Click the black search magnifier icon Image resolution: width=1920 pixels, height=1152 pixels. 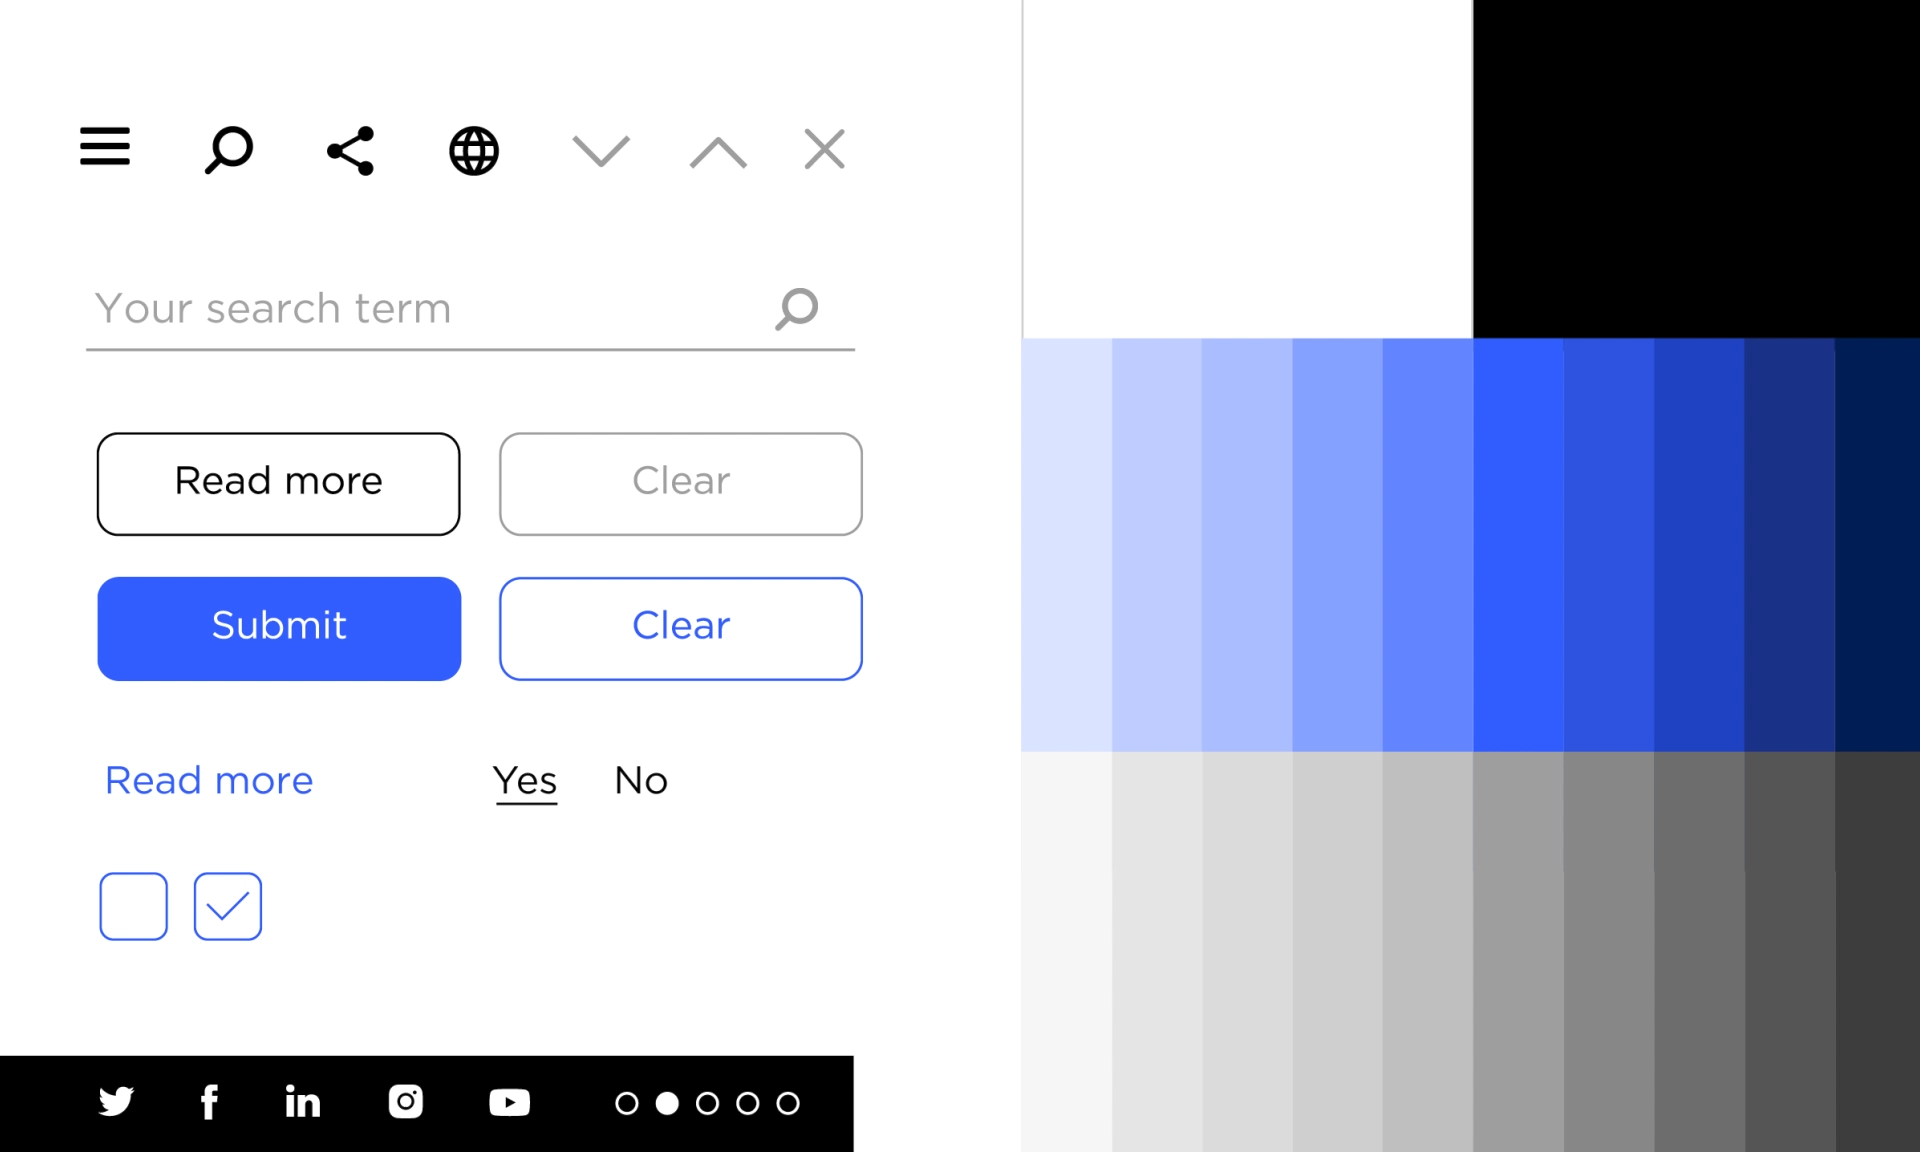click(x=229, y=150)
